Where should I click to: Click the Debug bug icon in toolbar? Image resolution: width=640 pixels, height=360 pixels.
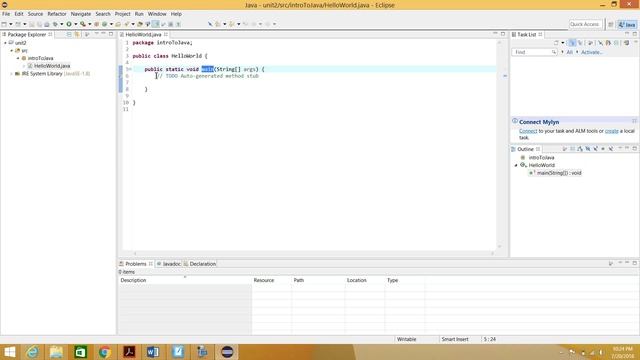(x=55, y=24)
